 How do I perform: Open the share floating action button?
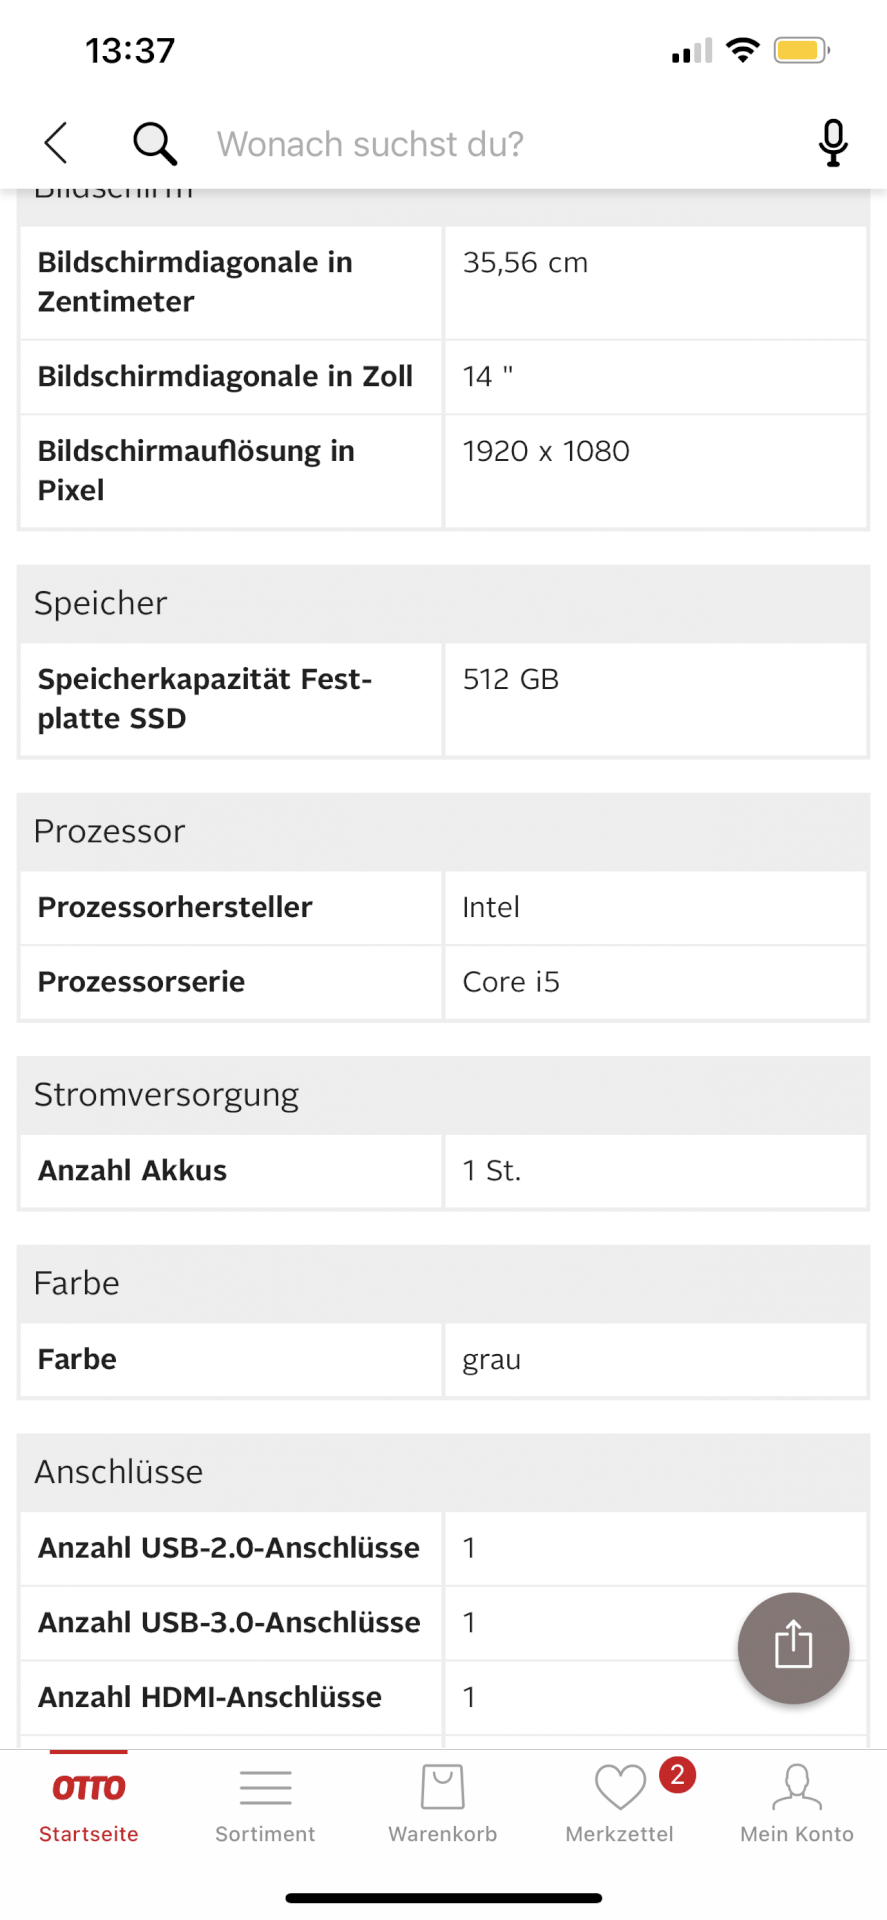(x=793, y=1647)
